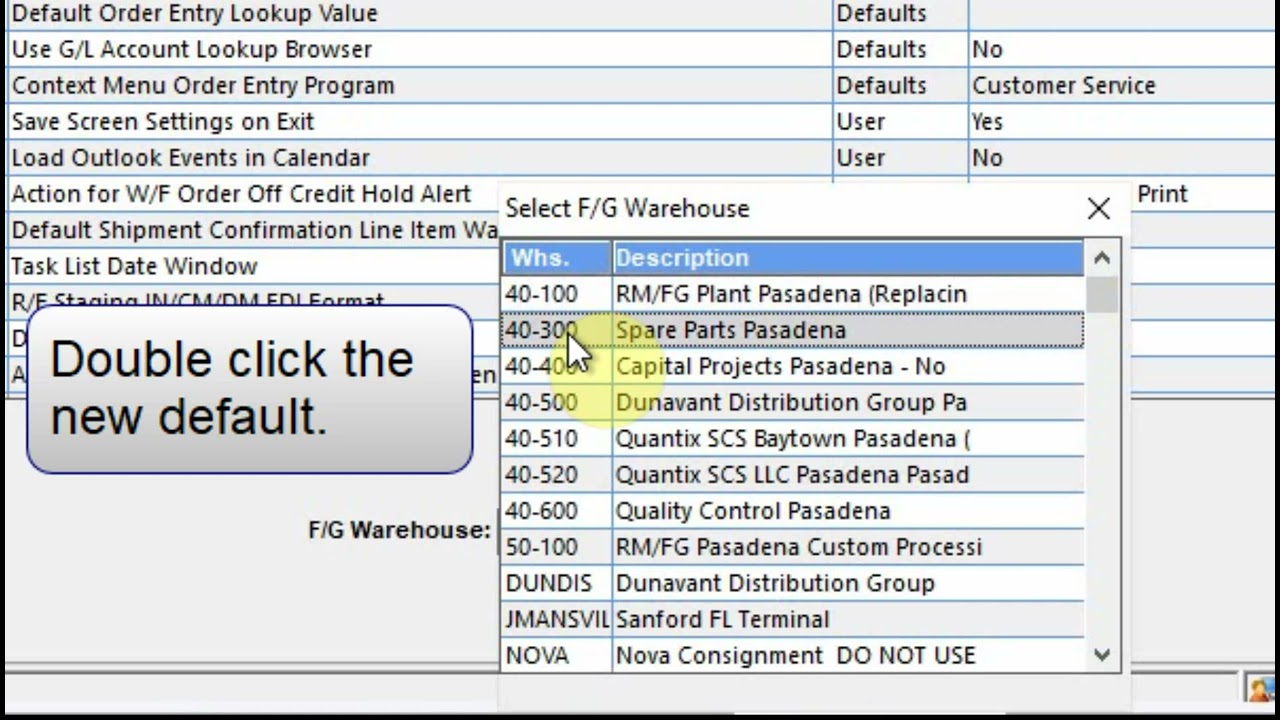Click the scroll up arrow in warehouse list
Viewport: 1280px width, 720px height.
[x=1102, y=258]
